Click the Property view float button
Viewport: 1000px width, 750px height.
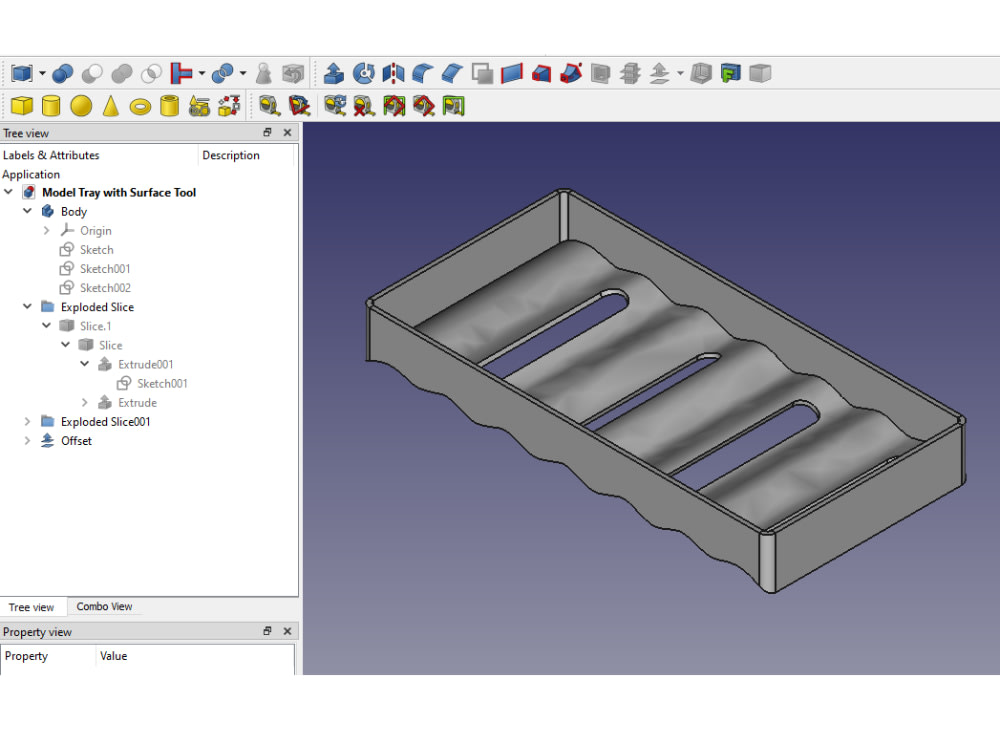(x=267, y=631)
